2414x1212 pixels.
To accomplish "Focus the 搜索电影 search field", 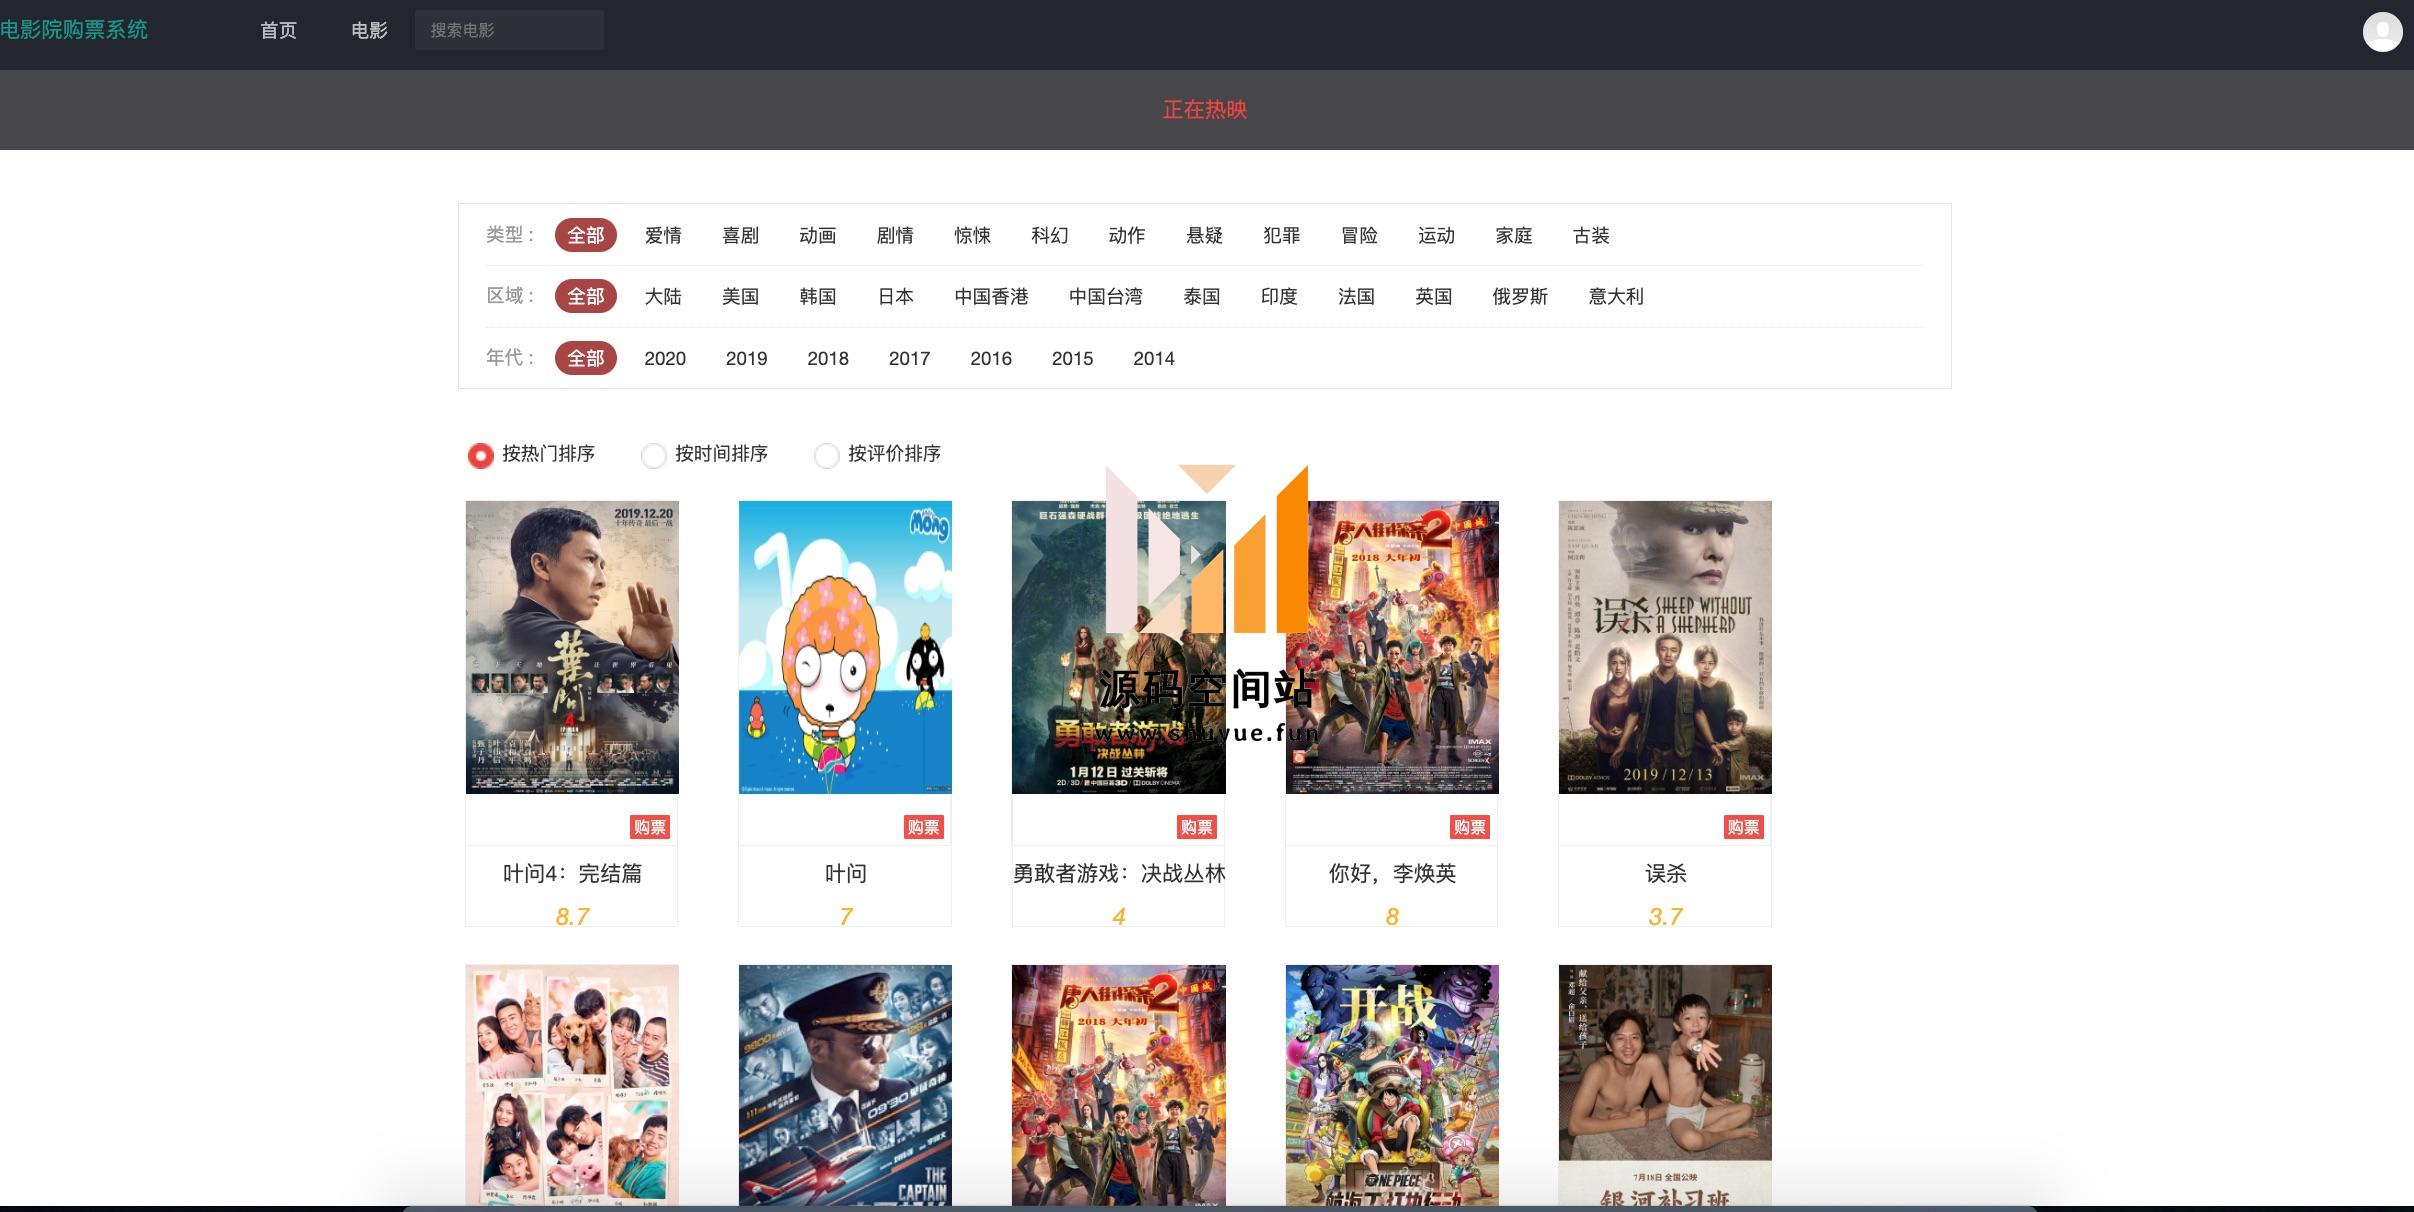I will point(509,30).
